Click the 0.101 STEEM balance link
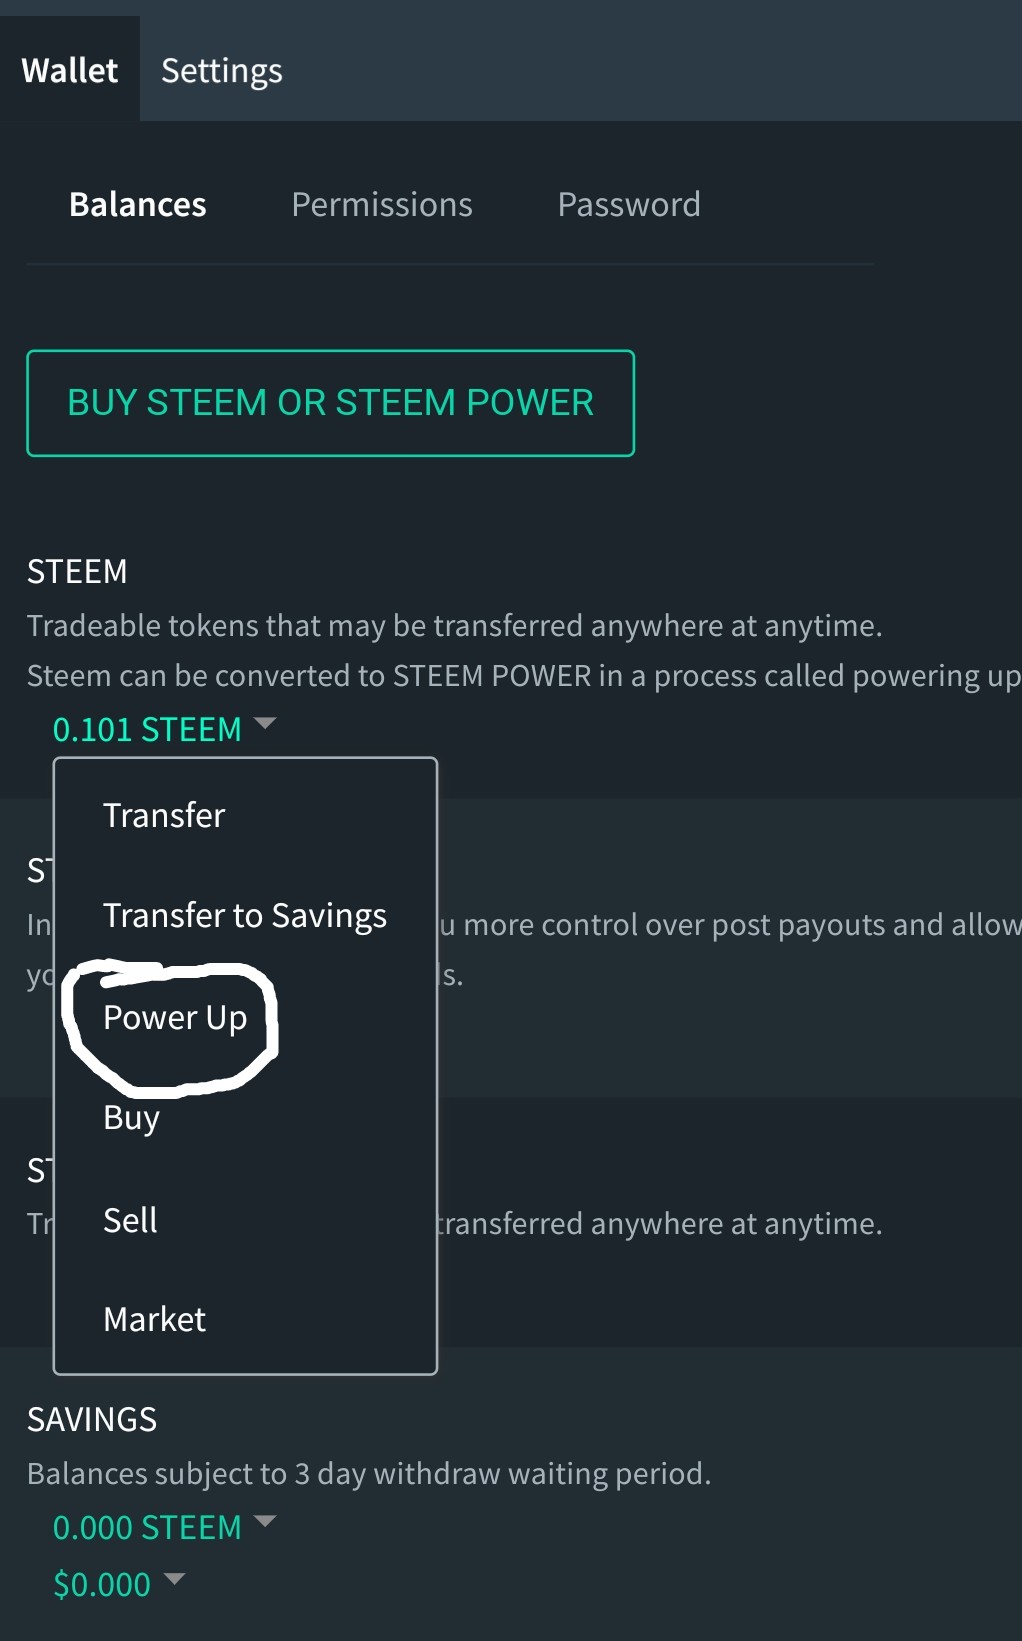 [147, 730]
